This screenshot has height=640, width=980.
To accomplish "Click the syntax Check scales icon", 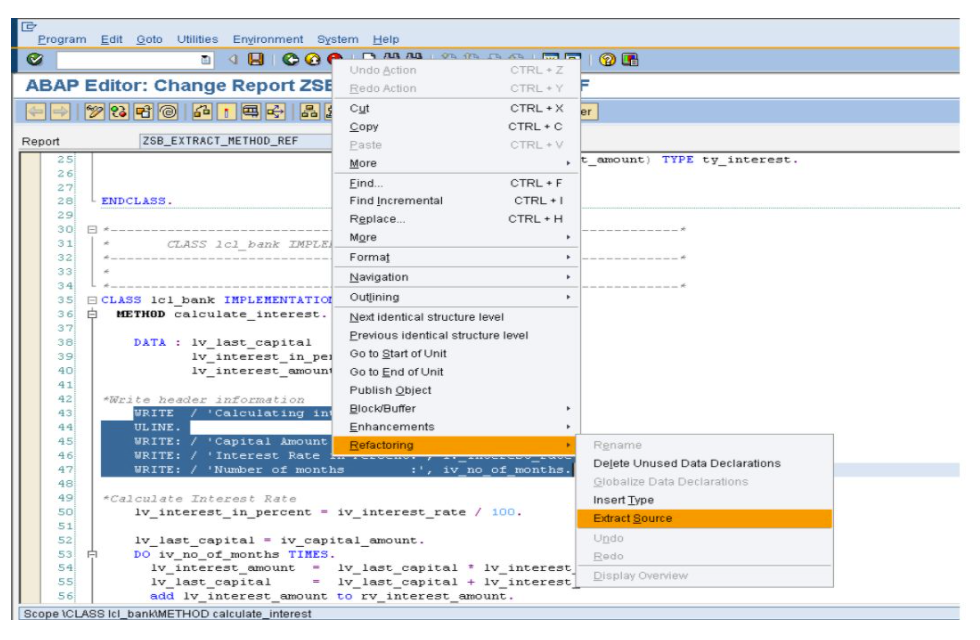I will click(201, 112).
